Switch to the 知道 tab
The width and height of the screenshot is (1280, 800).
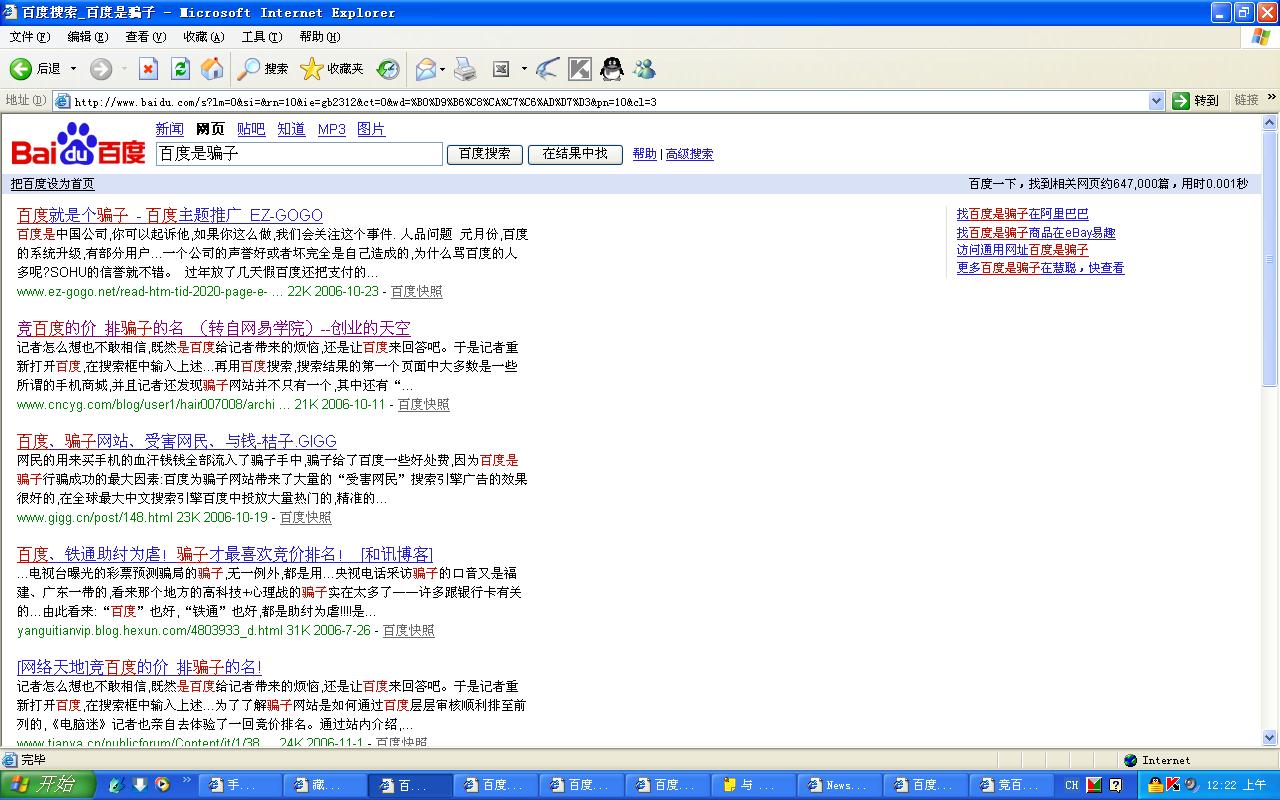pos(292,129)
